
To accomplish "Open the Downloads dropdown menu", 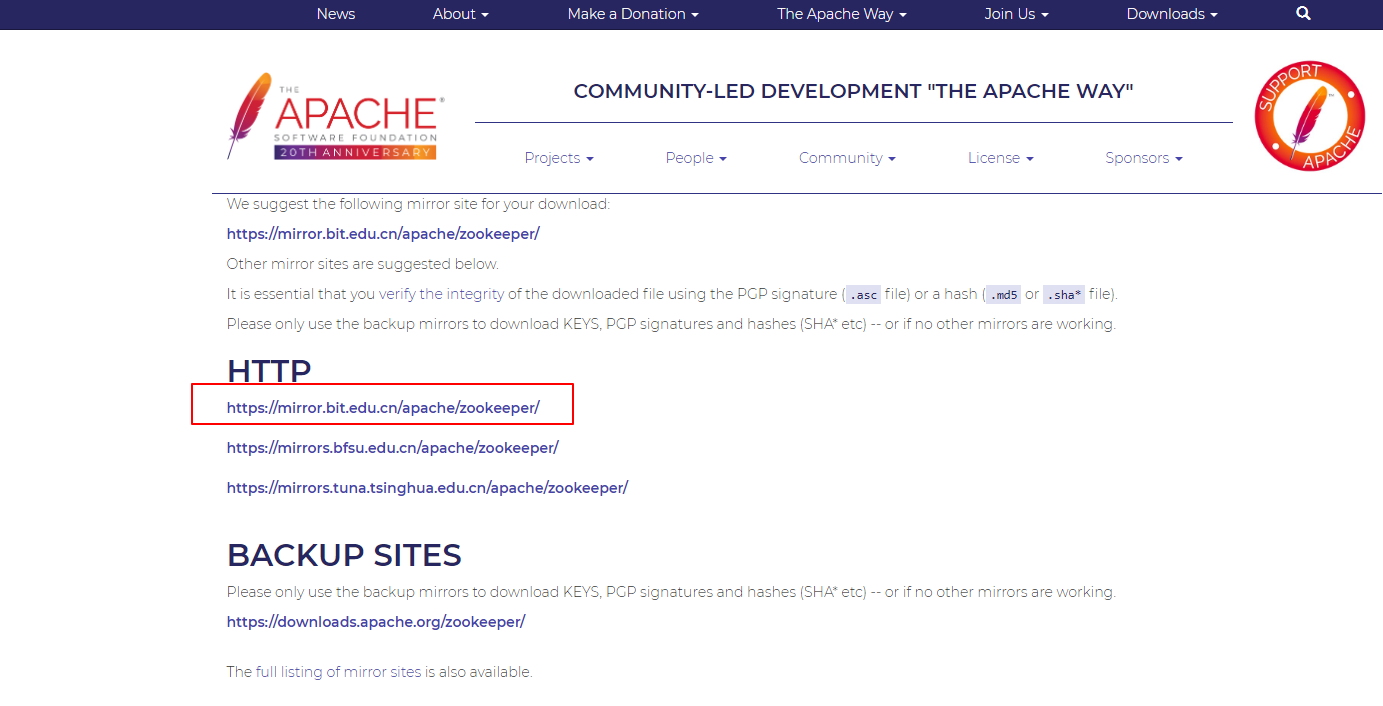I will (1172, 14).
